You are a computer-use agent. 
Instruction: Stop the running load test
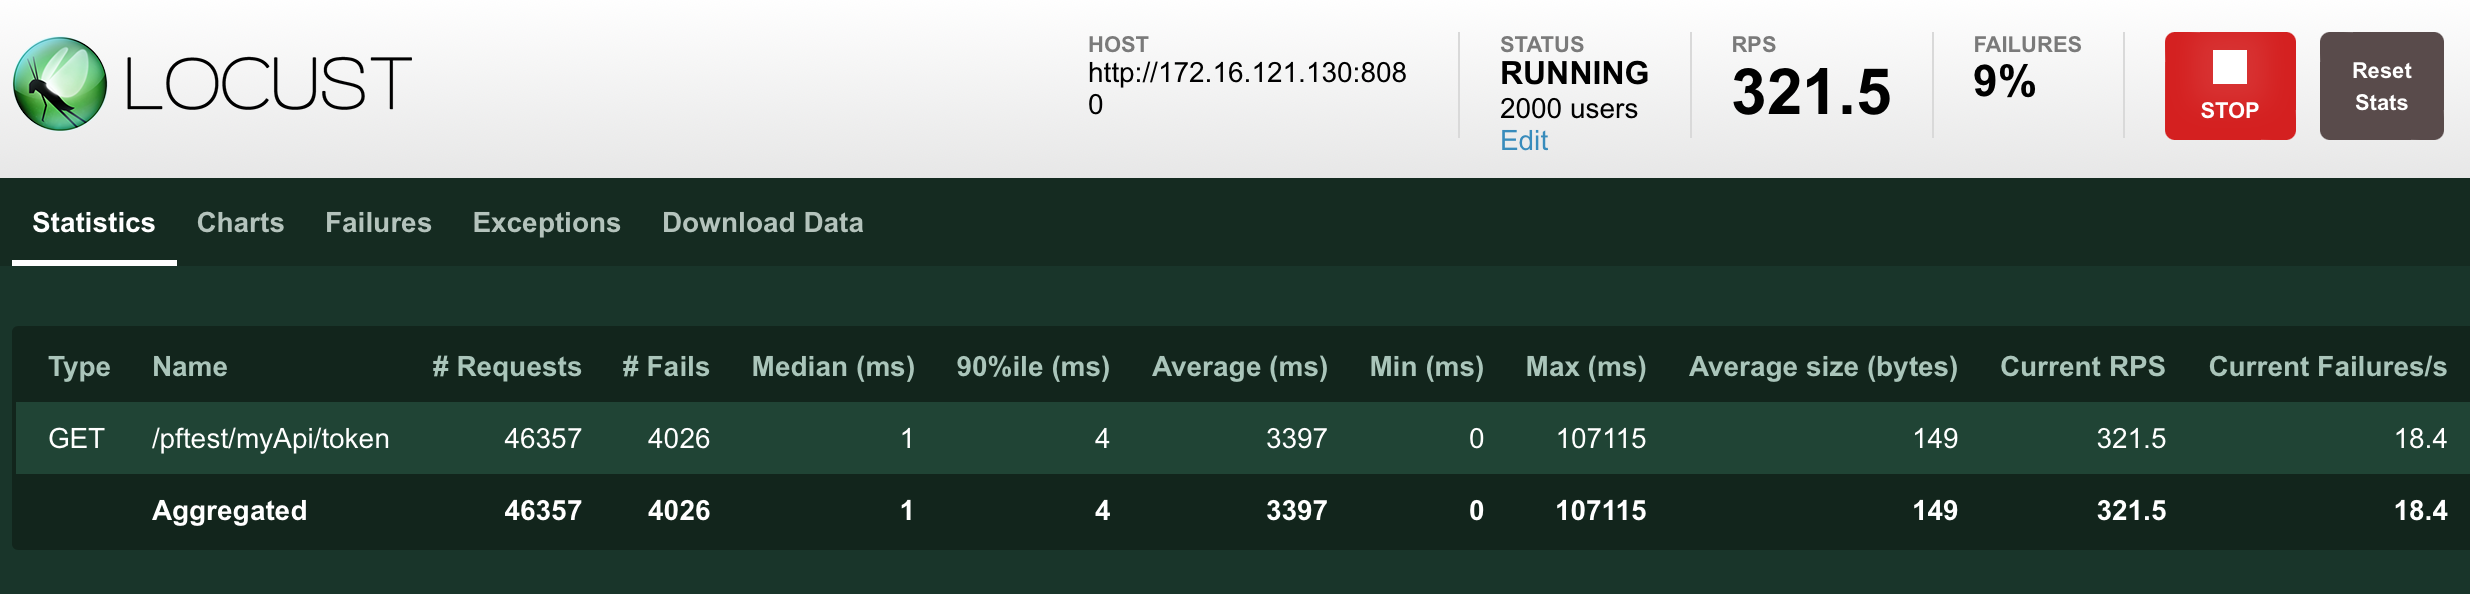pyautogui.click(x=2230, y=86)
